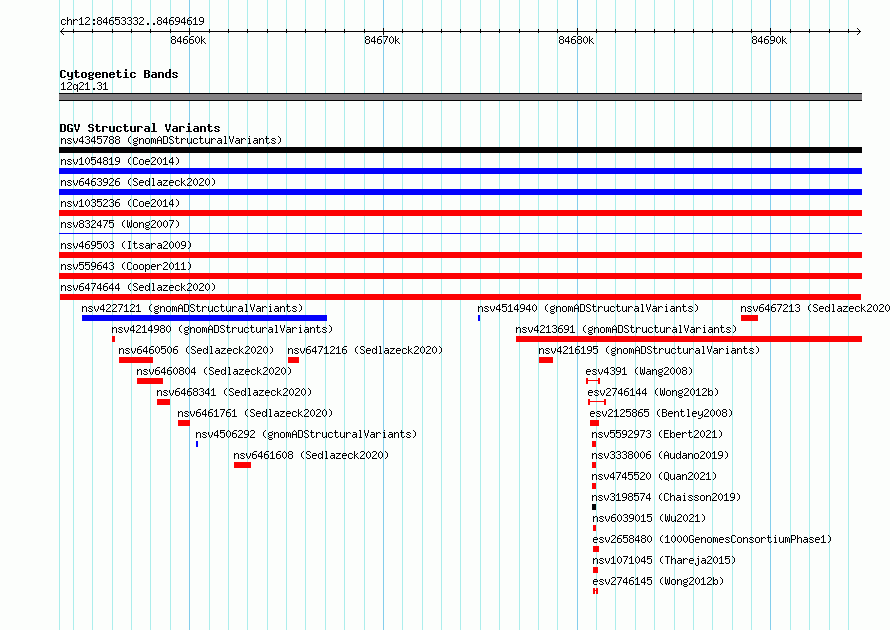890x630 pixels.
Task: Open nsv6467213 (Sedlazeck2020) label
Action: 815,308
